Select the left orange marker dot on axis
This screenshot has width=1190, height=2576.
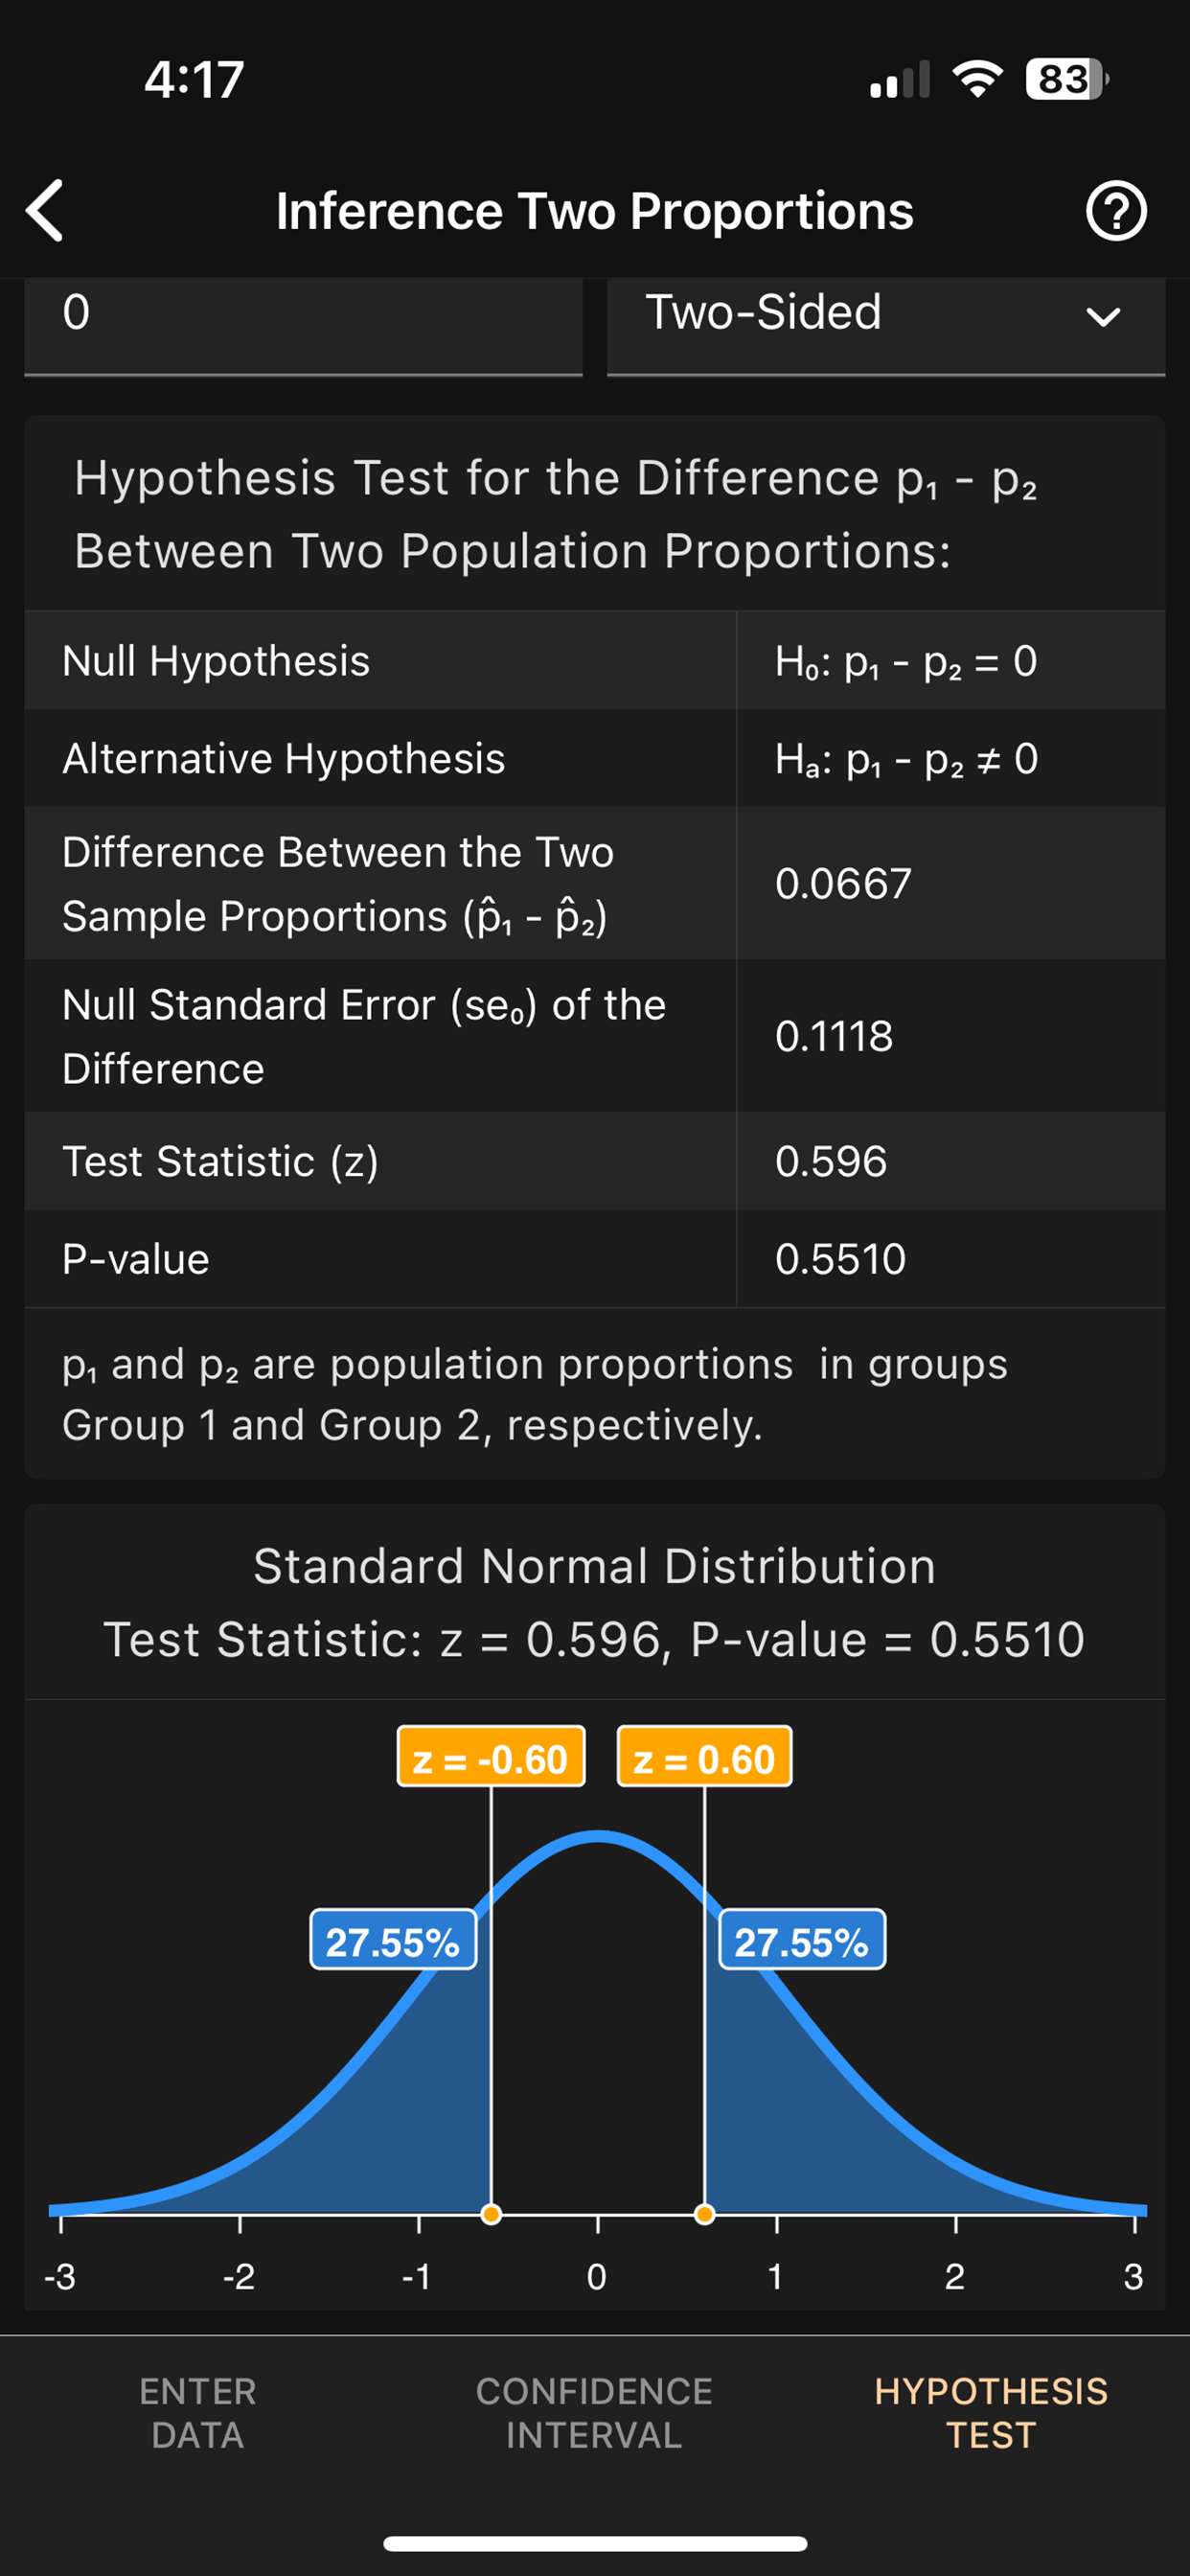[x=491, y=2214]
